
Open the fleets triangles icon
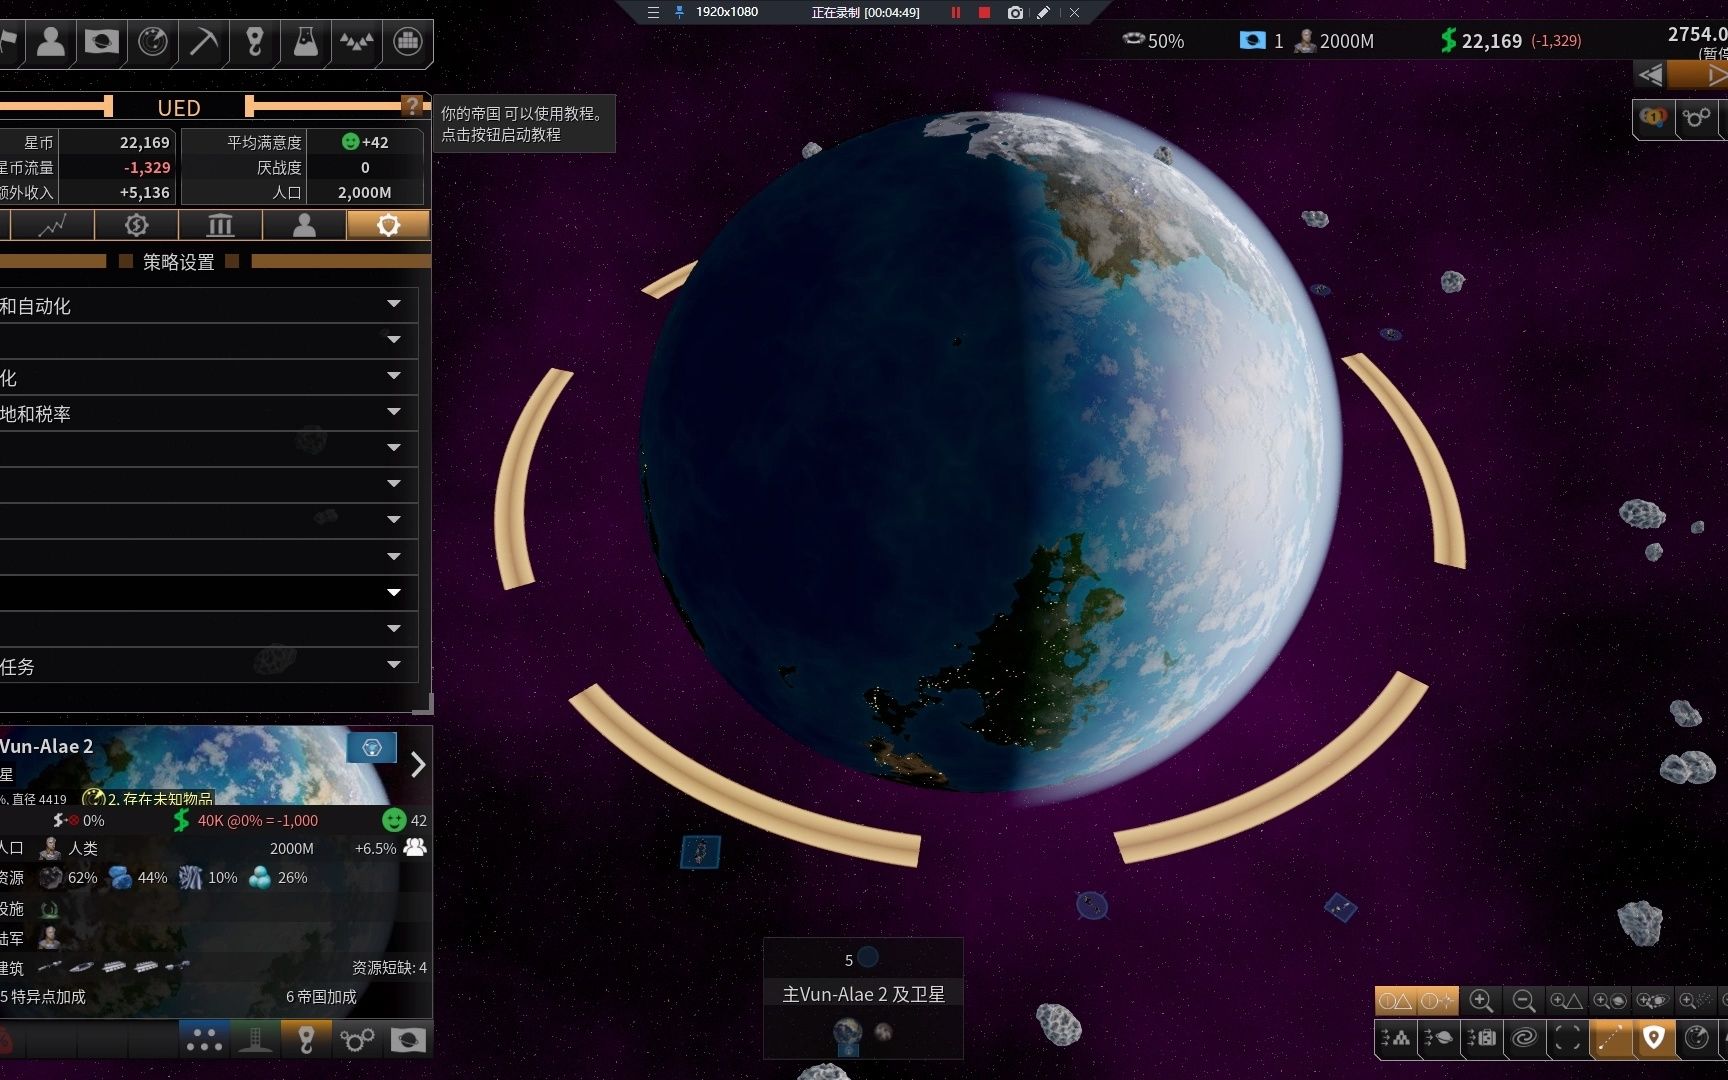357,42
